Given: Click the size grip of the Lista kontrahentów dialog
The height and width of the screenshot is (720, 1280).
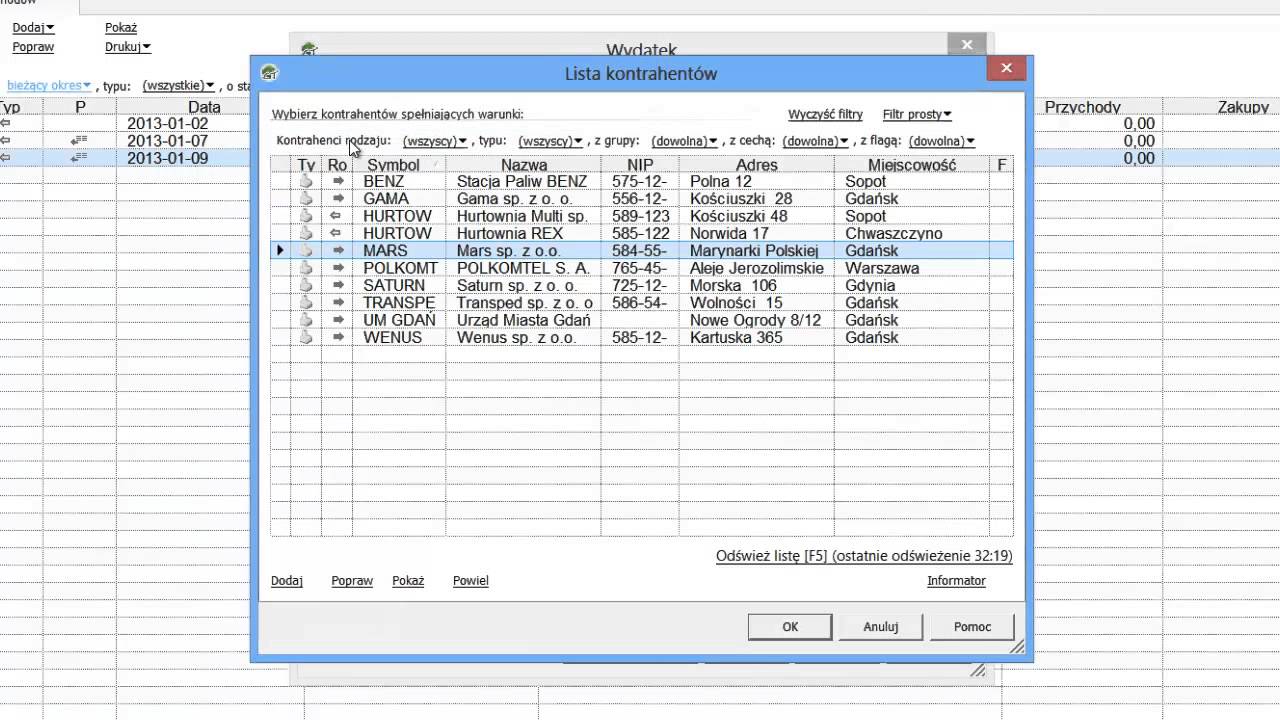Looking at the screenshot, I should (1017, 648).
